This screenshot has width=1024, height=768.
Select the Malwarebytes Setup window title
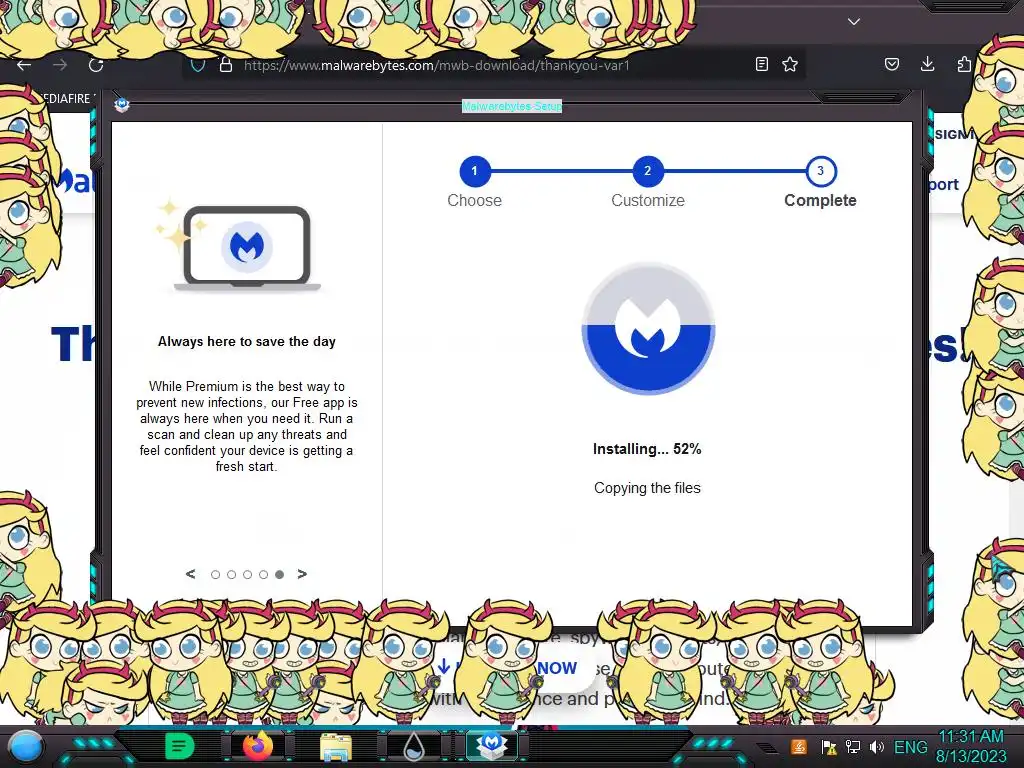point(512,106)
